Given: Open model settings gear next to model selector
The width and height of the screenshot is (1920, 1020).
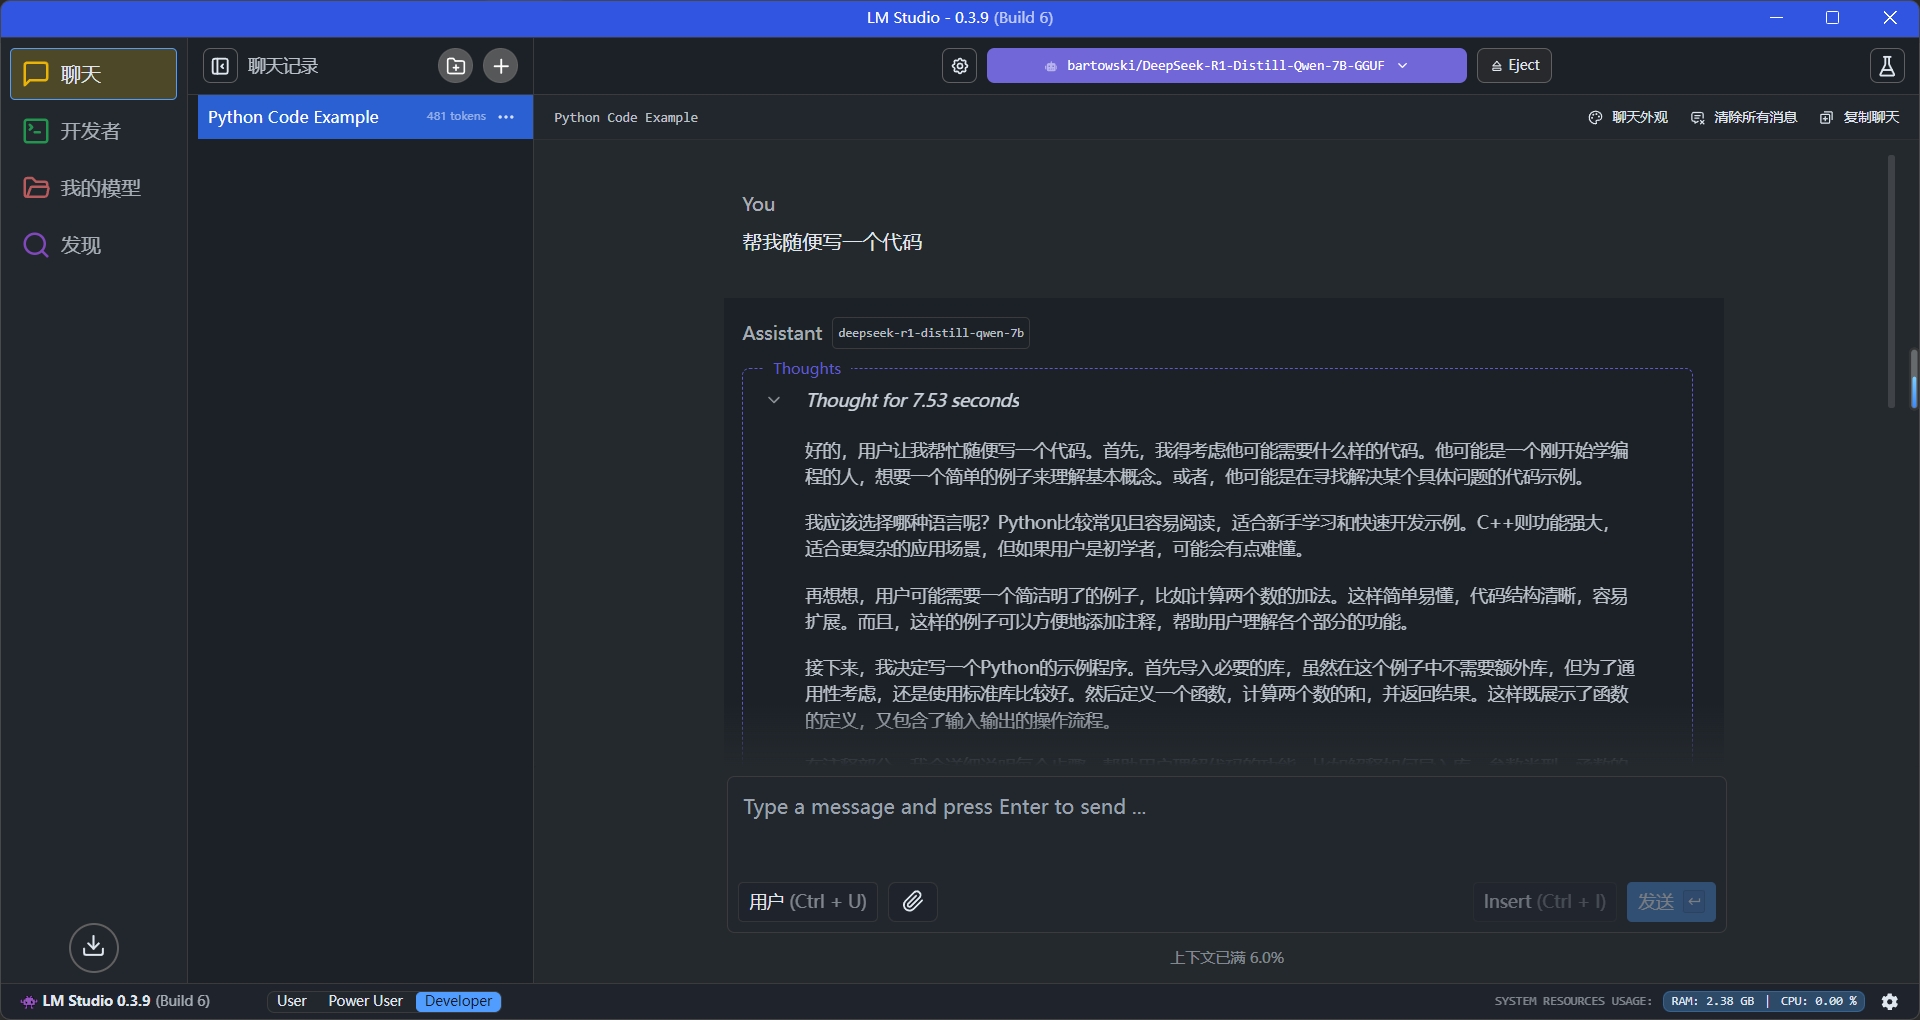Looking at the screenshot, I should pos(960,66).
